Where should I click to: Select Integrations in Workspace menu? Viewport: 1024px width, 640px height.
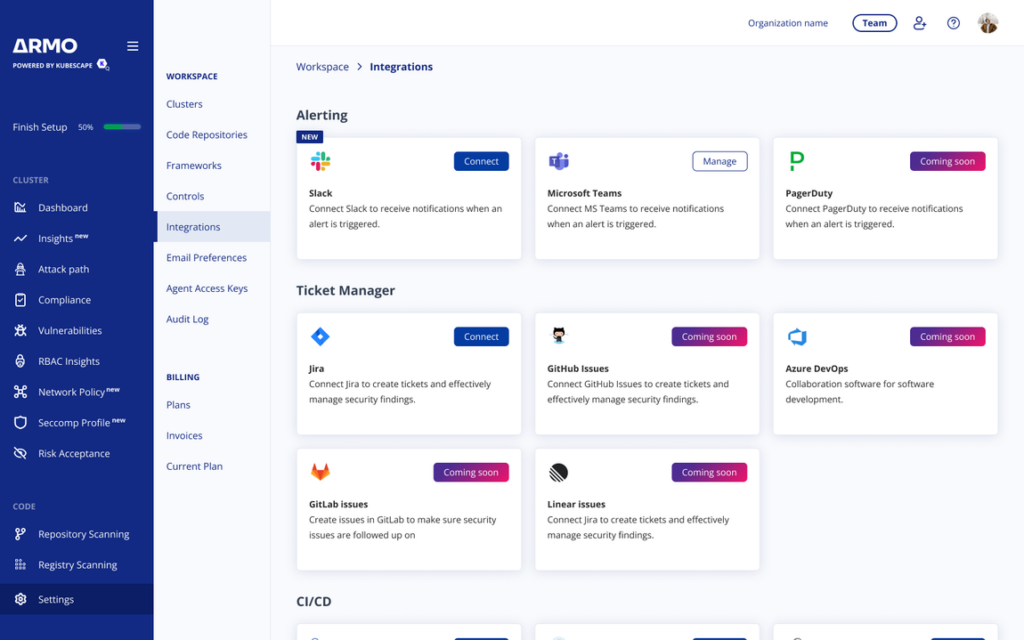(212, 227)
